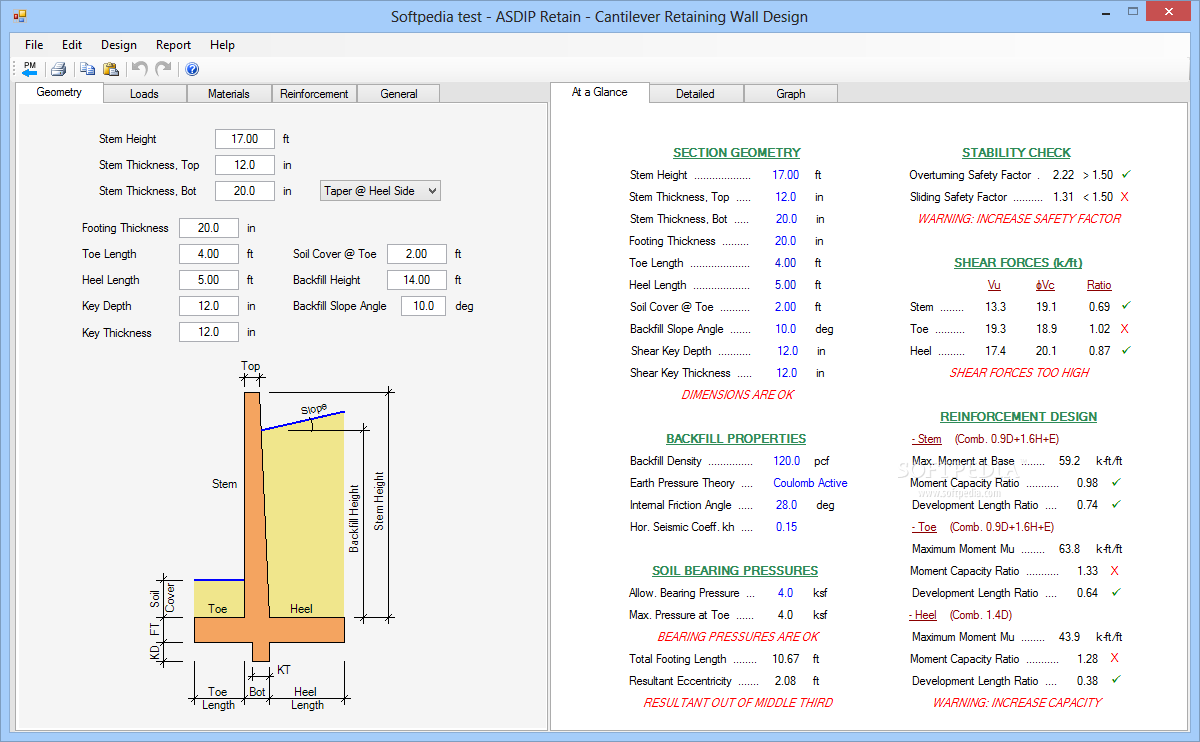The height and width of the screenshot is (742, 1200).
Task: Switch to the Loads tab
Action: pos(144,94)
